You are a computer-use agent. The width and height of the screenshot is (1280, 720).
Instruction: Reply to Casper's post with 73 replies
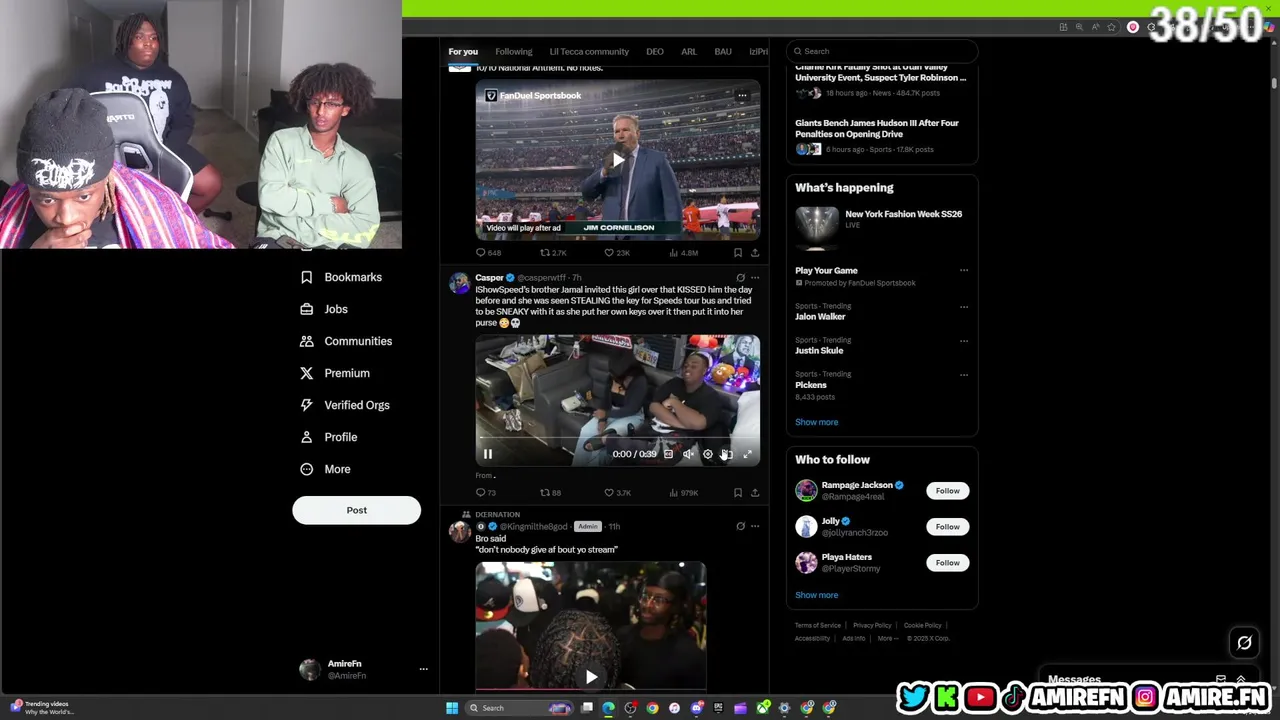tap(486, 492)
